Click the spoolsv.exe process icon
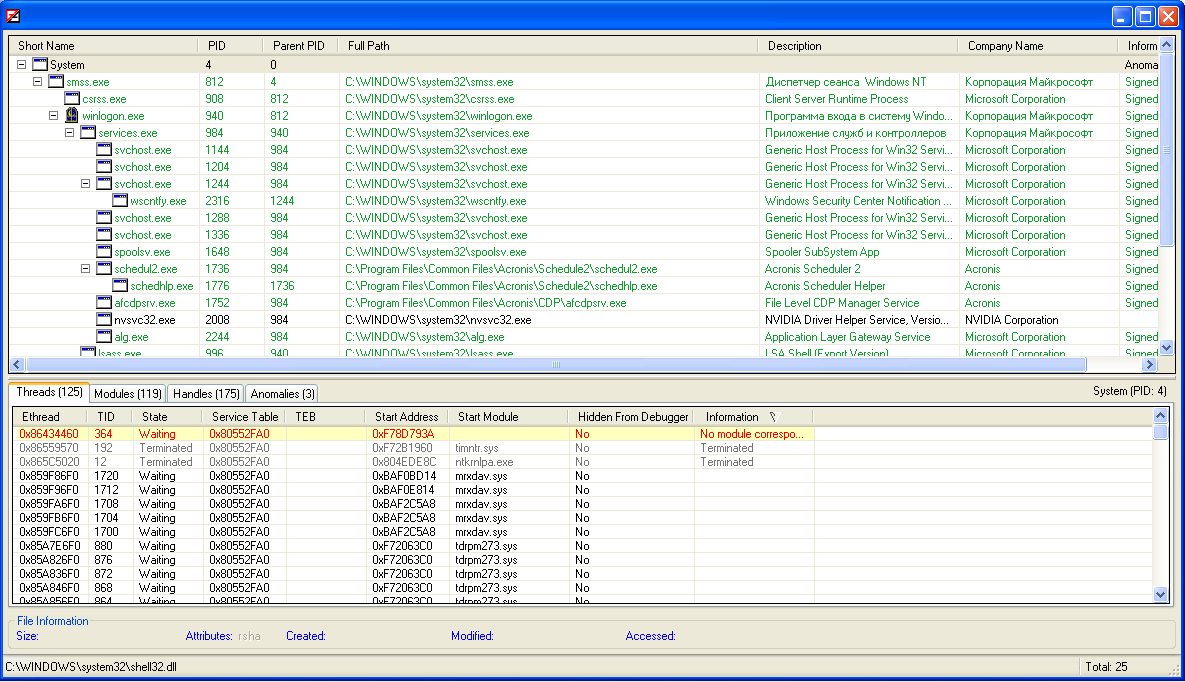Screen dimensions: 1185x682 104,252
